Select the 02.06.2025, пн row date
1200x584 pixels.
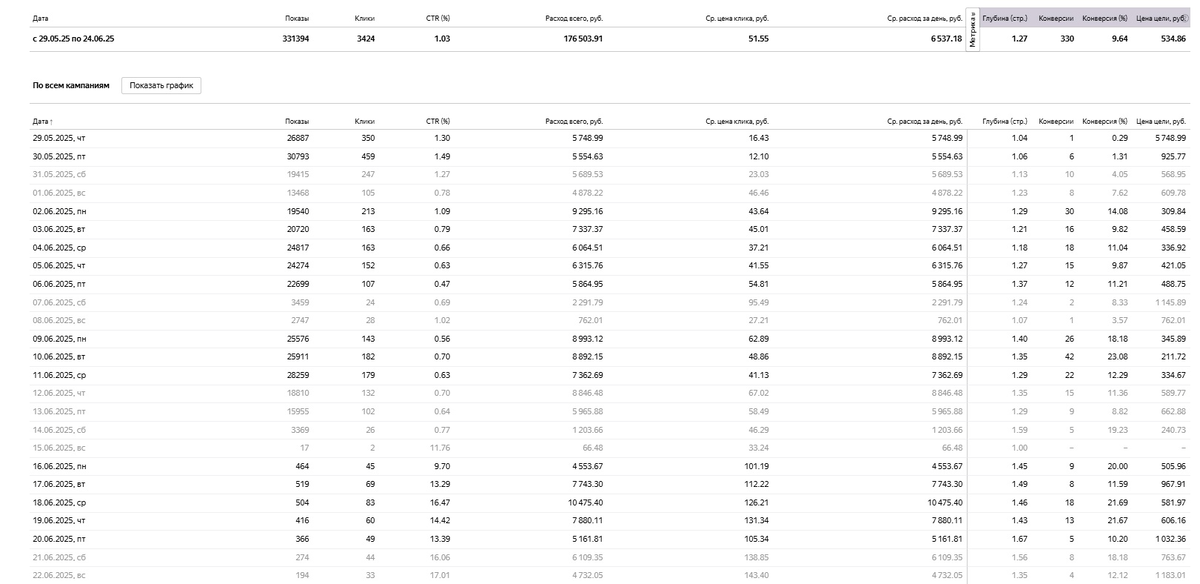pyautogui.click(x=59, y=211)
